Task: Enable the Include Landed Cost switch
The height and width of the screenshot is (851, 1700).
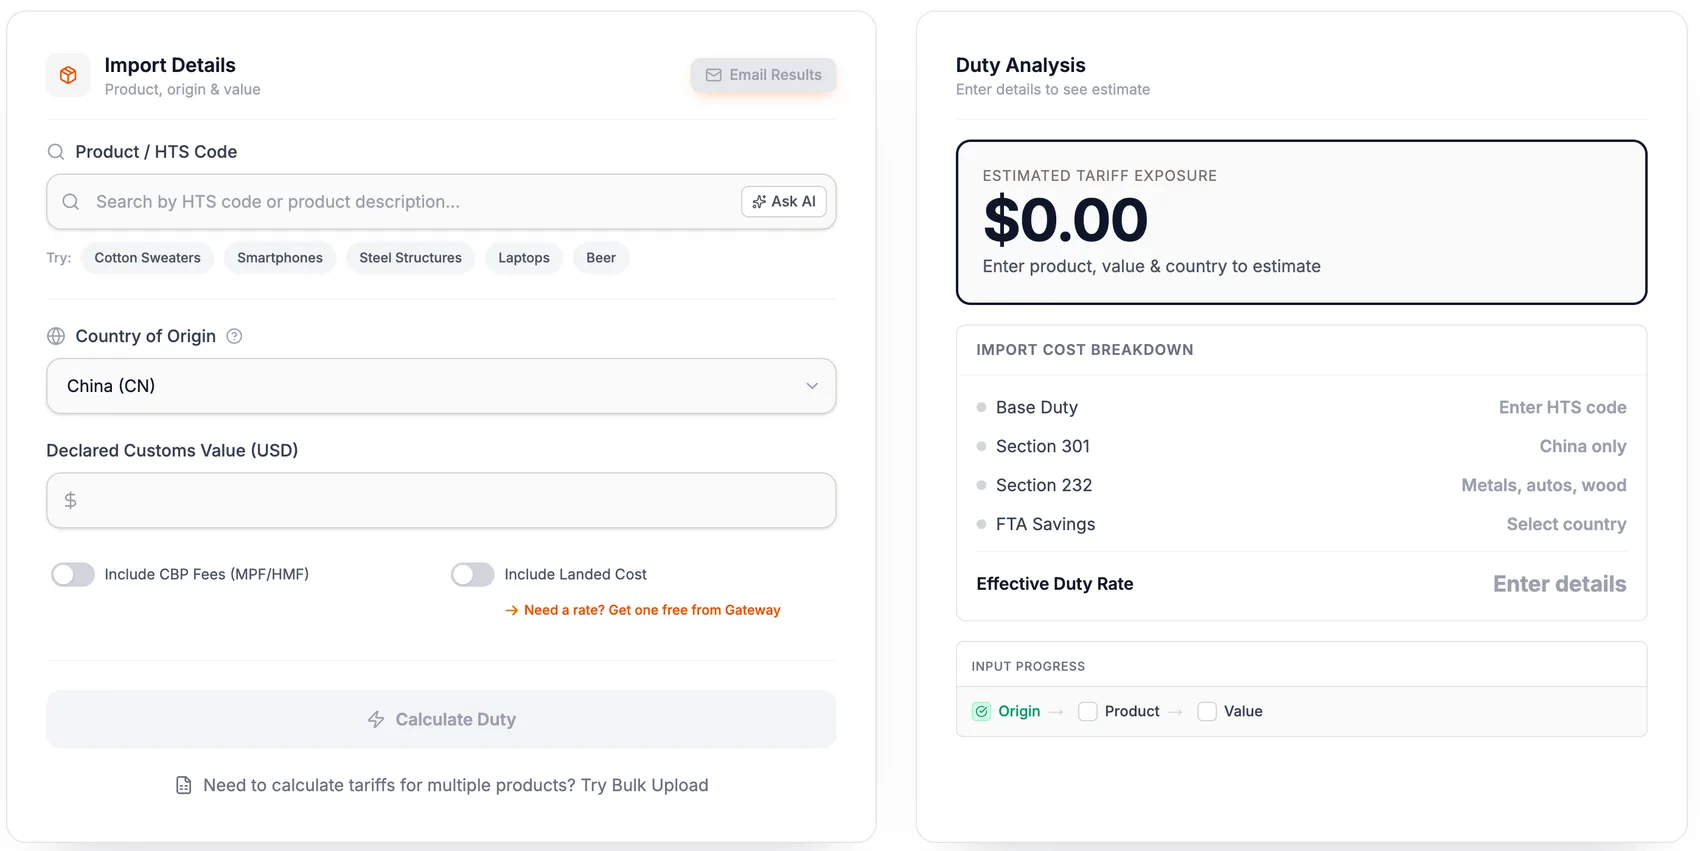Action: point(473,574)
